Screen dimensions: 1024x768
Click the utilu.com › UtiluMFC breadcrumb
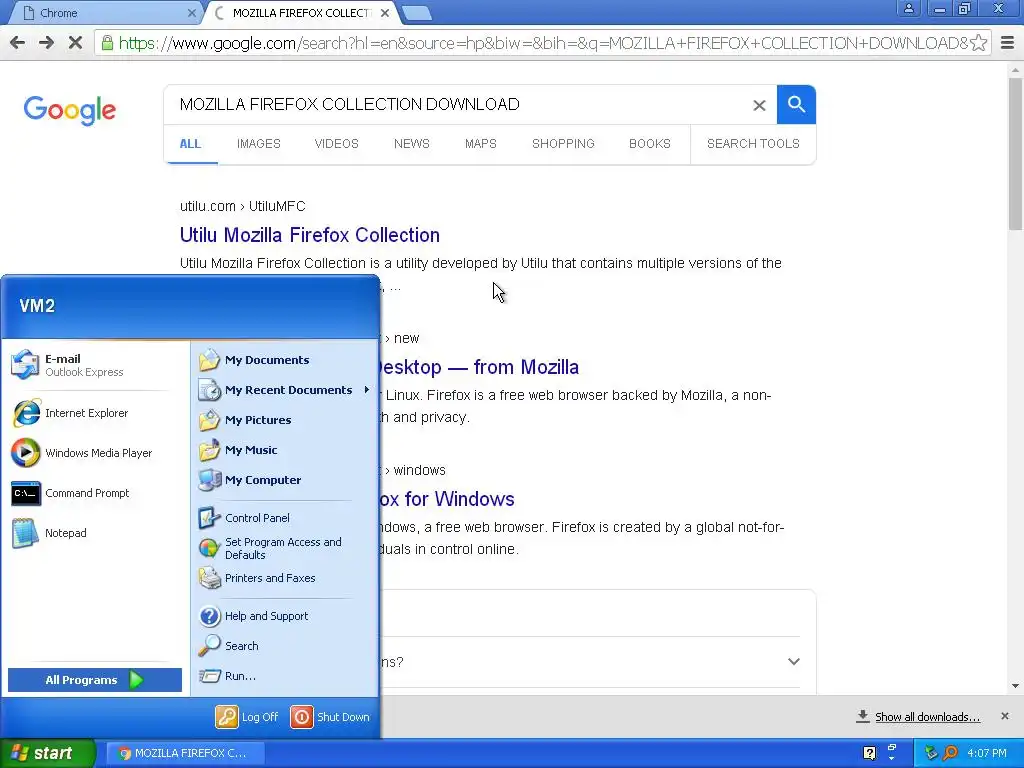(x=242, y=206)
